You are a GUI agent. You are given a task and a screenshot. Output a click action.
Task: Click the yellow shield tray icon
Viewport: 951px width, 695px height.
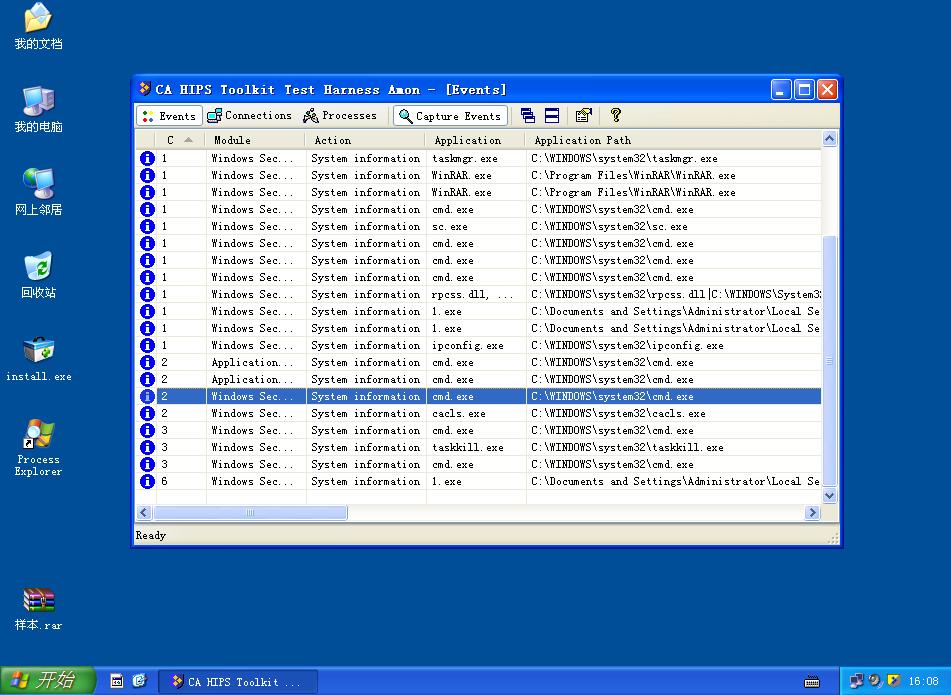(893, 681)
